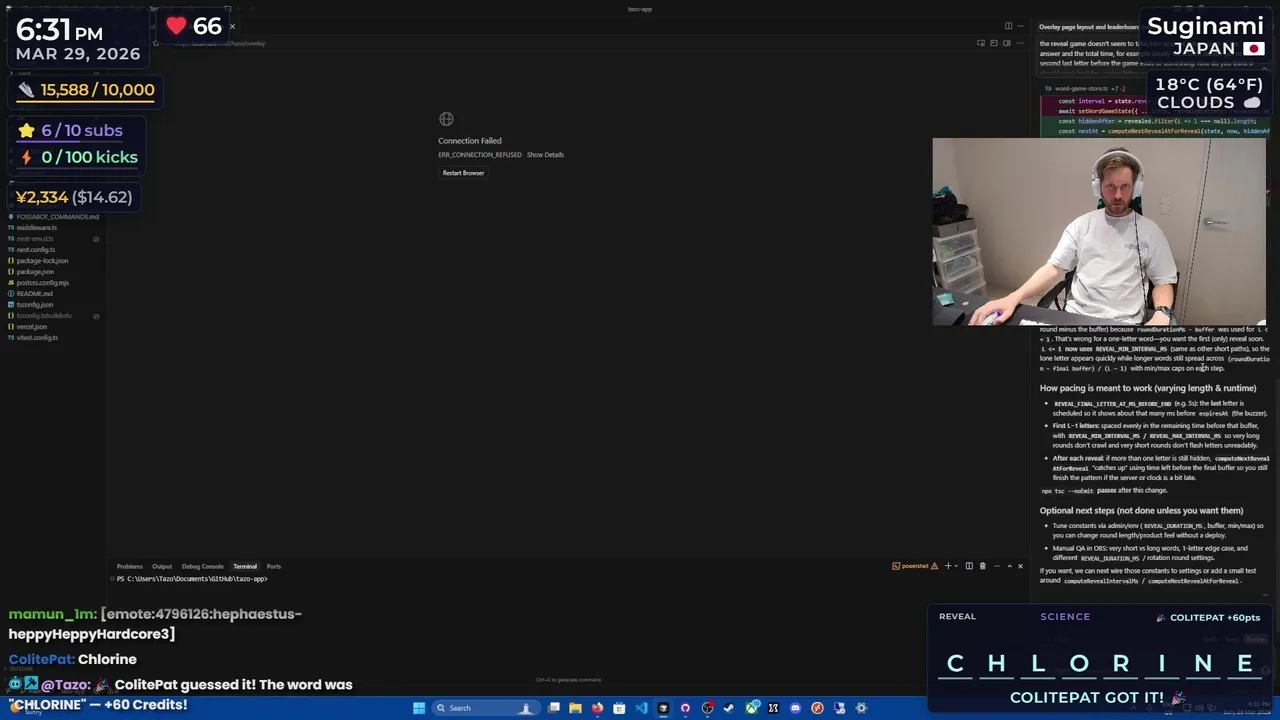The width and height of the screenshot is (1280, 720).
Task: Create a new terminal with plus icon
Action: [948, 566]
